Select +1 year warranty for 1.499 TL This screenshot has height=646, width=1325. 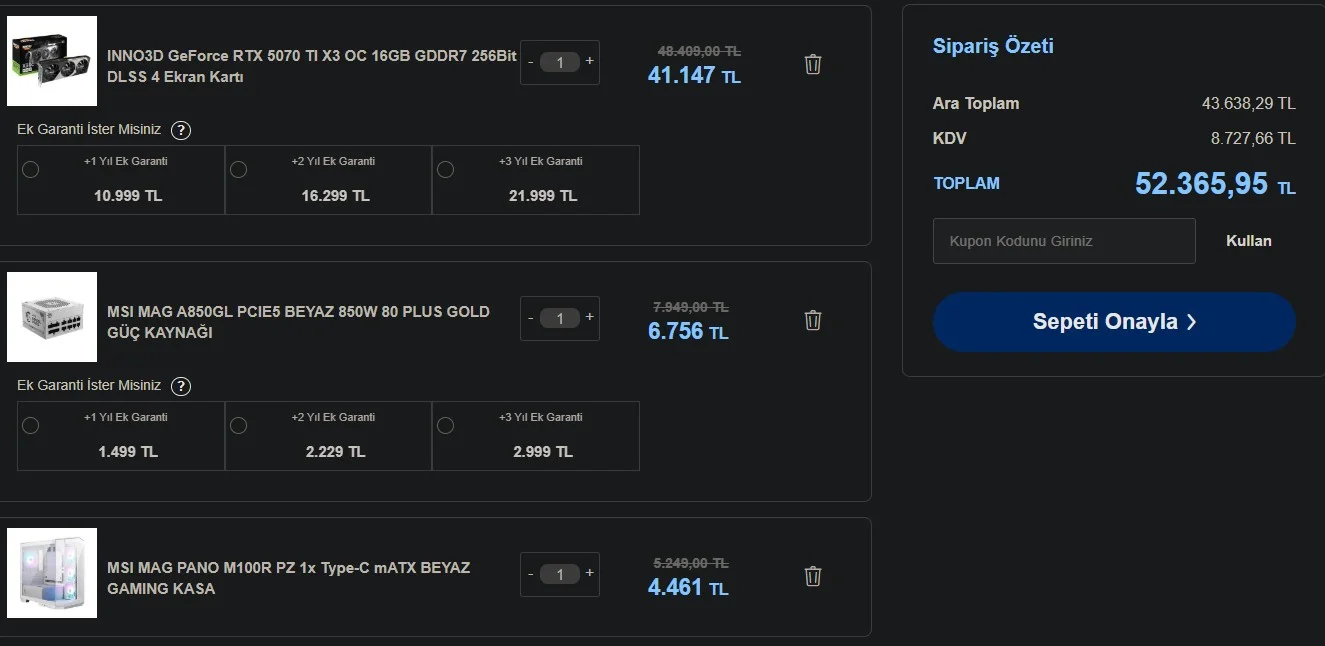[x=31, y=425]
